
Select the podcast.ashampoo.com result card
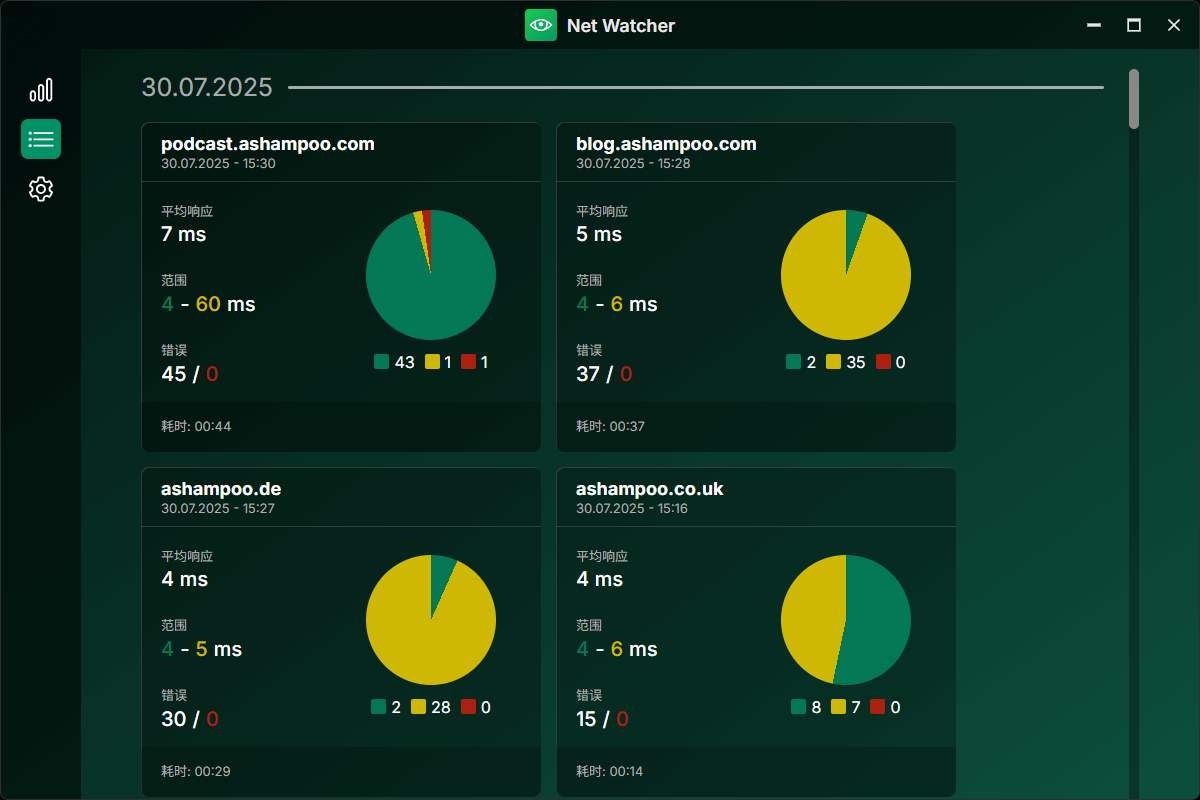click(x=268, y=143)
